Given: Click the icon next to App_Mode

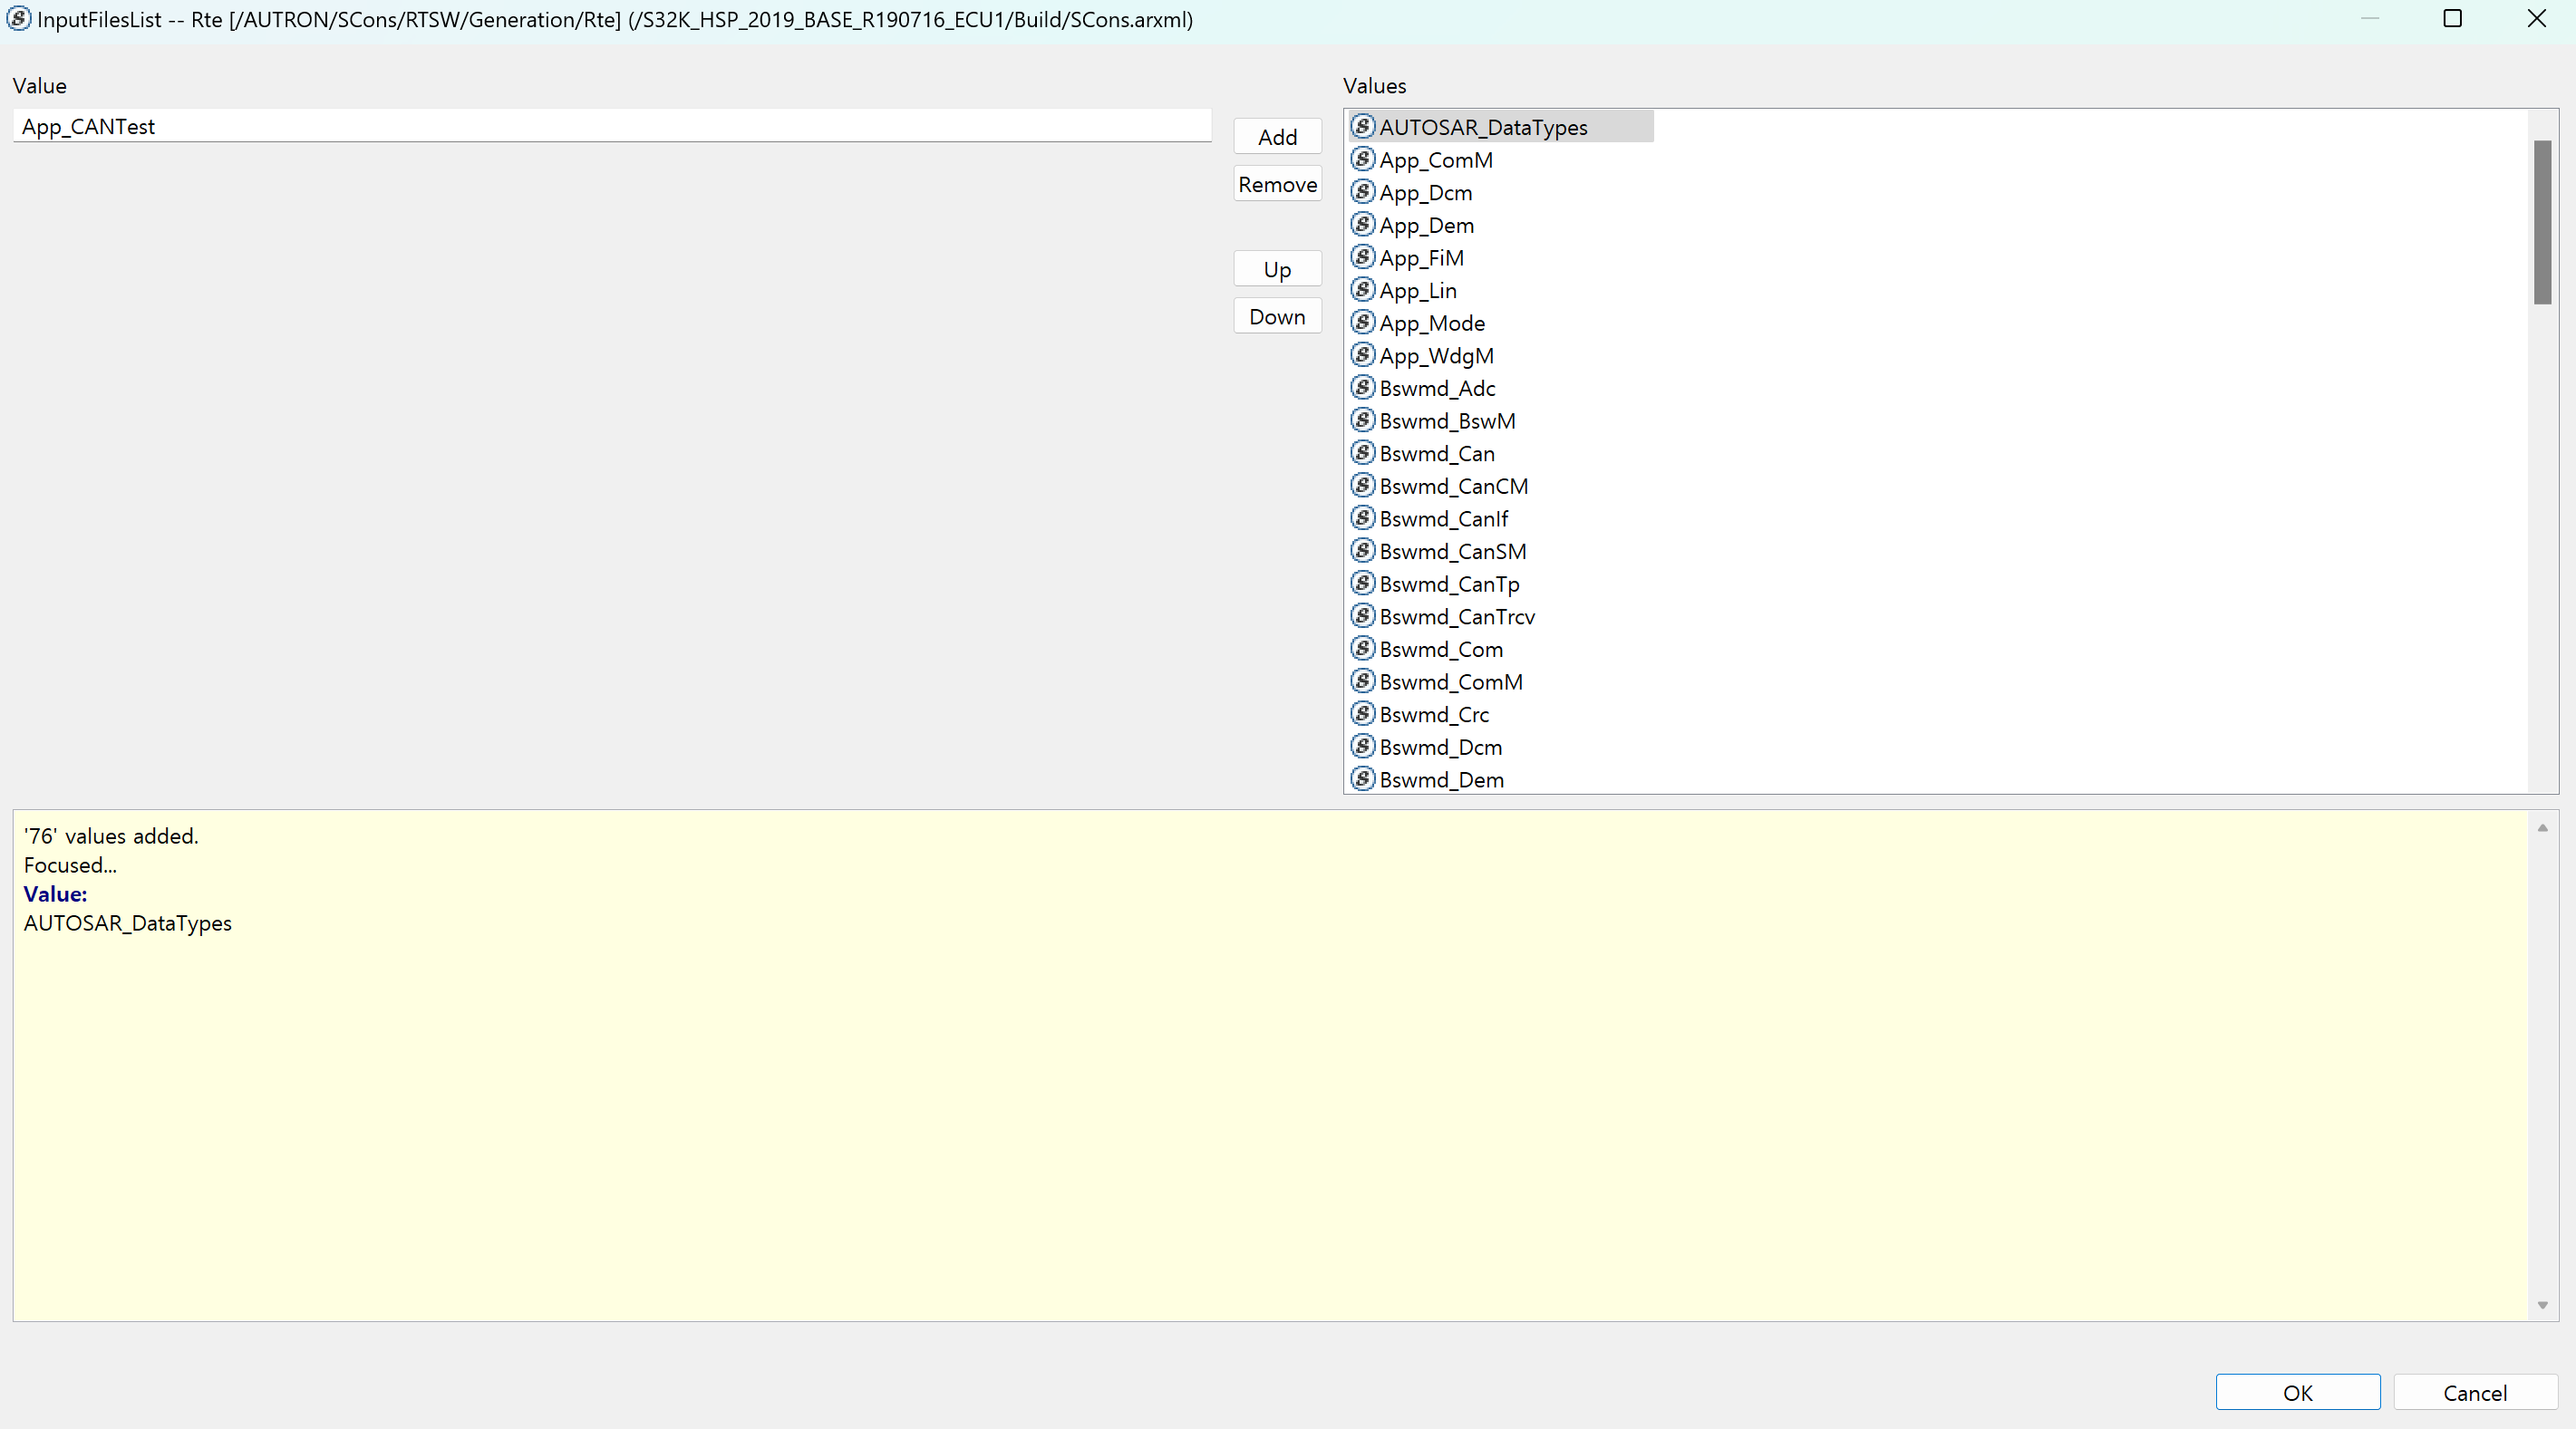Looking at the screenshot, I should tap(1362, 322).
